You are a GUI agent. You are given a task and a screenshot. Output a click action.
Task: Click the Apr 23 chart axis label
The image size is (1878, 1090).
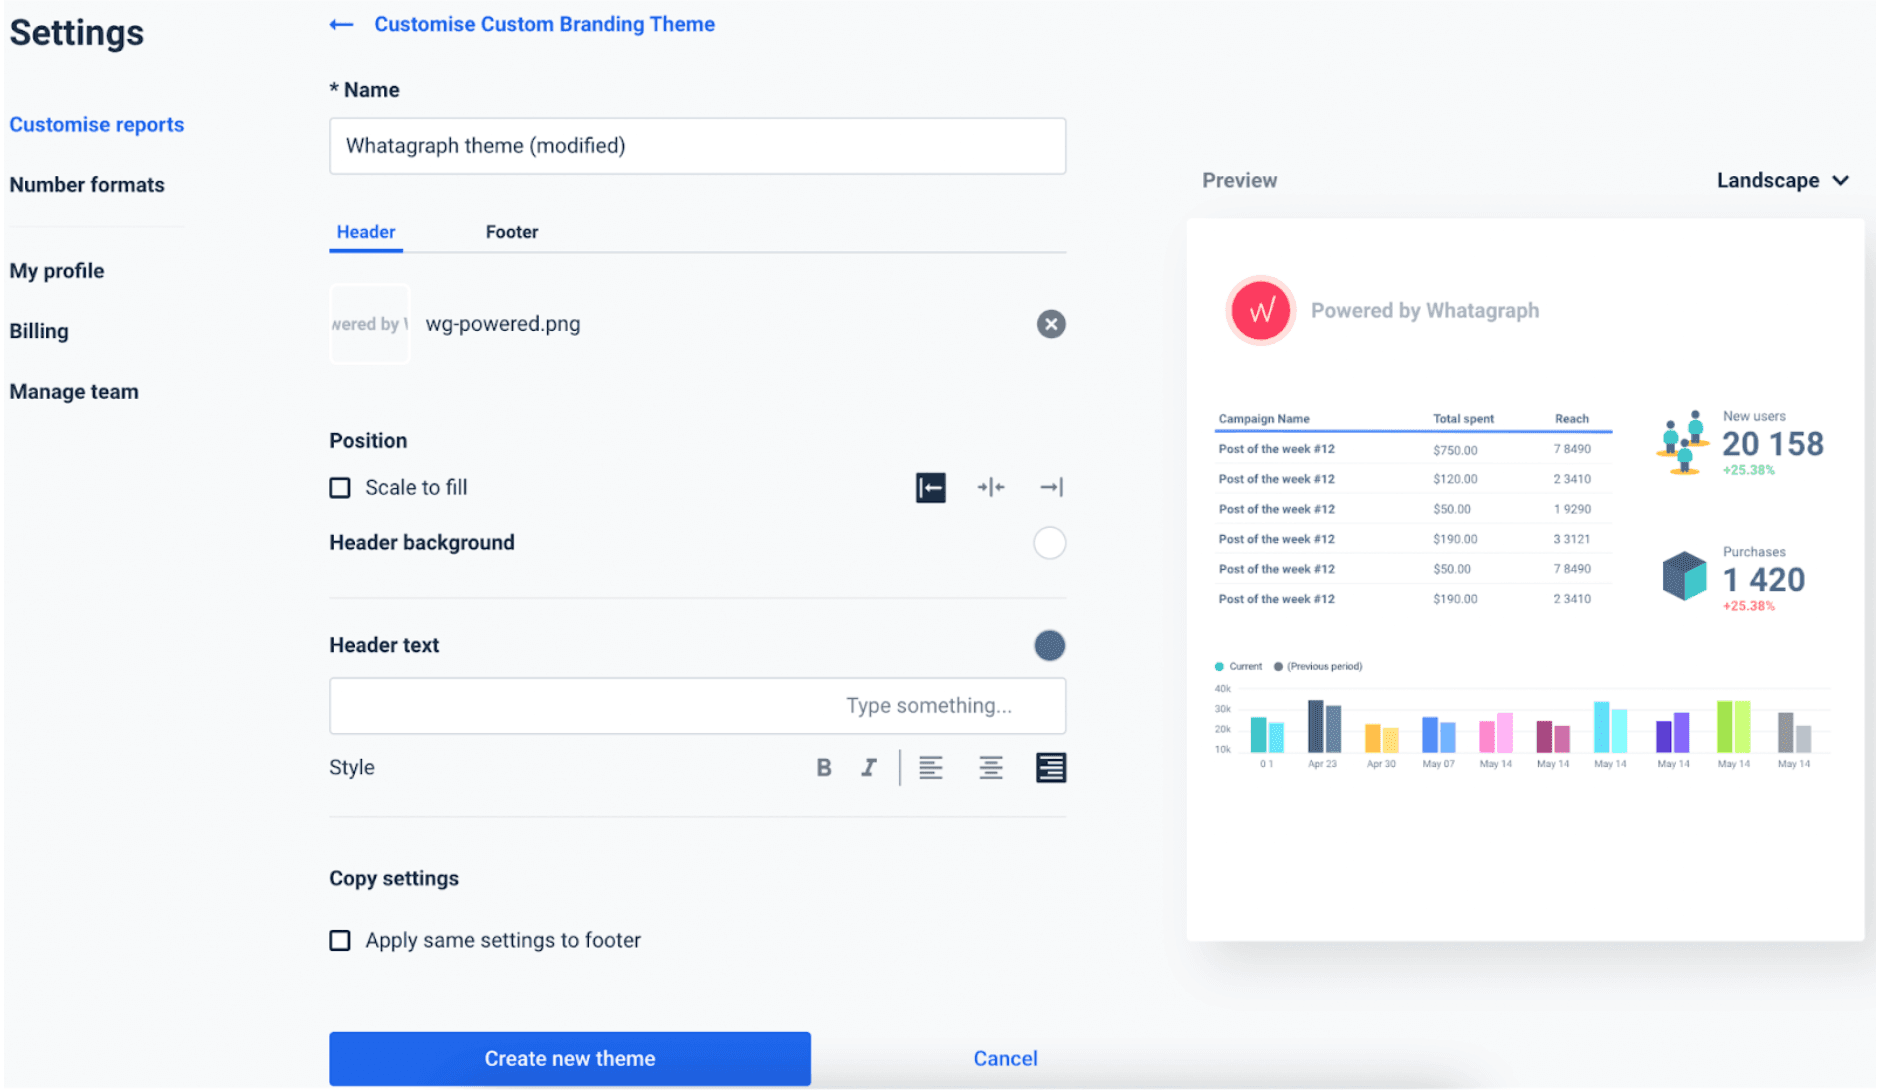coord(1321,764)
